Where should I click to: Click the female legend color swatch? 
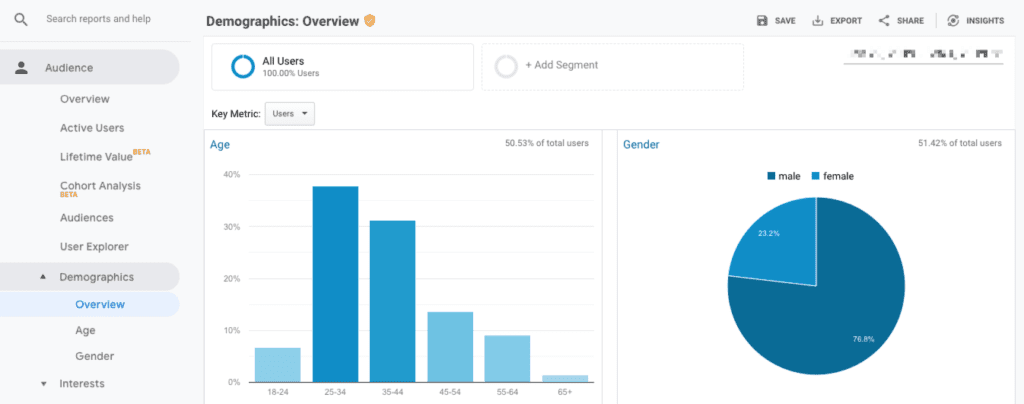click(x=815, y=176)
